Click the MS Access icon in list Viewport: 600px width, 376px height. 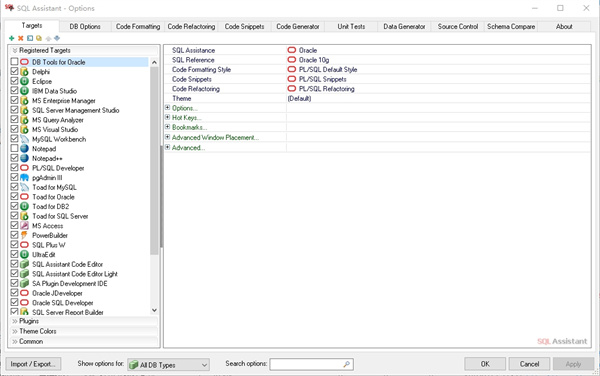24,226
